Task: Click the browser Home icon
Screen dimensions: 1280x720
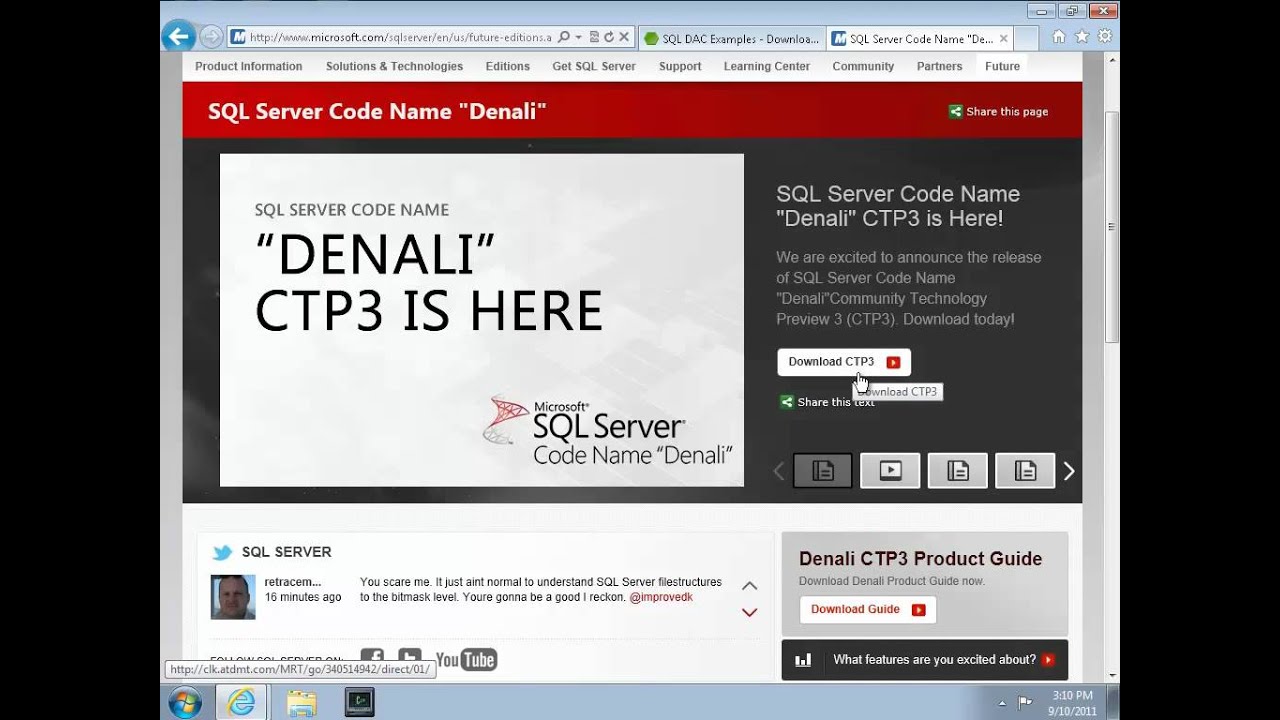Action: click(x=1059, y=37)
